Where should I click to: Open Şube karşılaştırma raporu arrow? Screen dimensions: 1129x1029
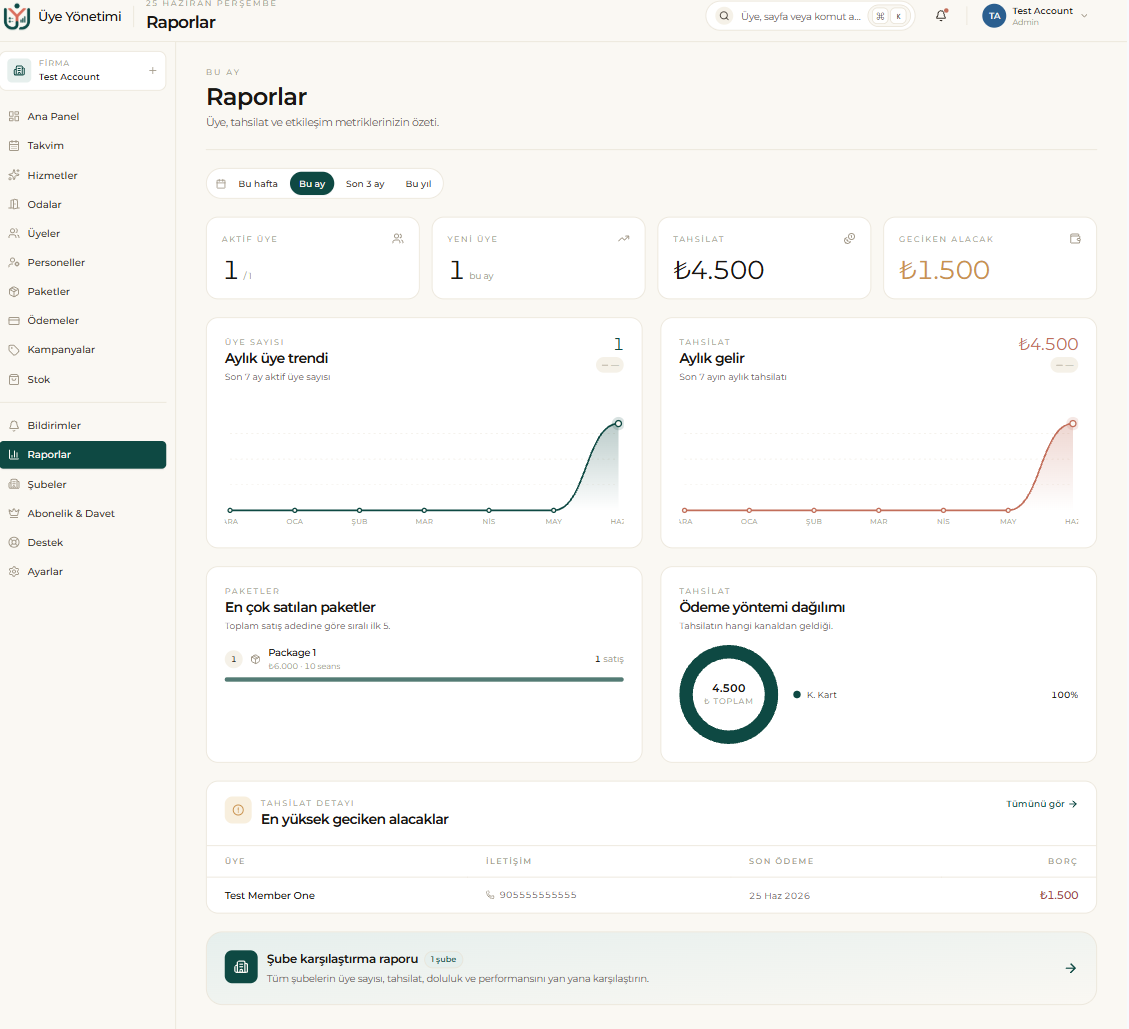tap(1071, 969)
